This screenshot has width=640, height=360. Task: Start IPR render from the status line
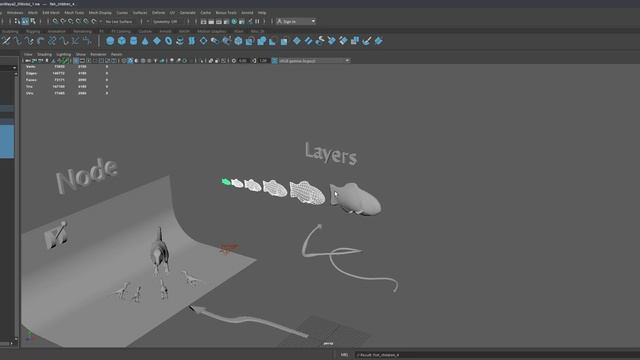pyautogui.click(x=219, y=22)
